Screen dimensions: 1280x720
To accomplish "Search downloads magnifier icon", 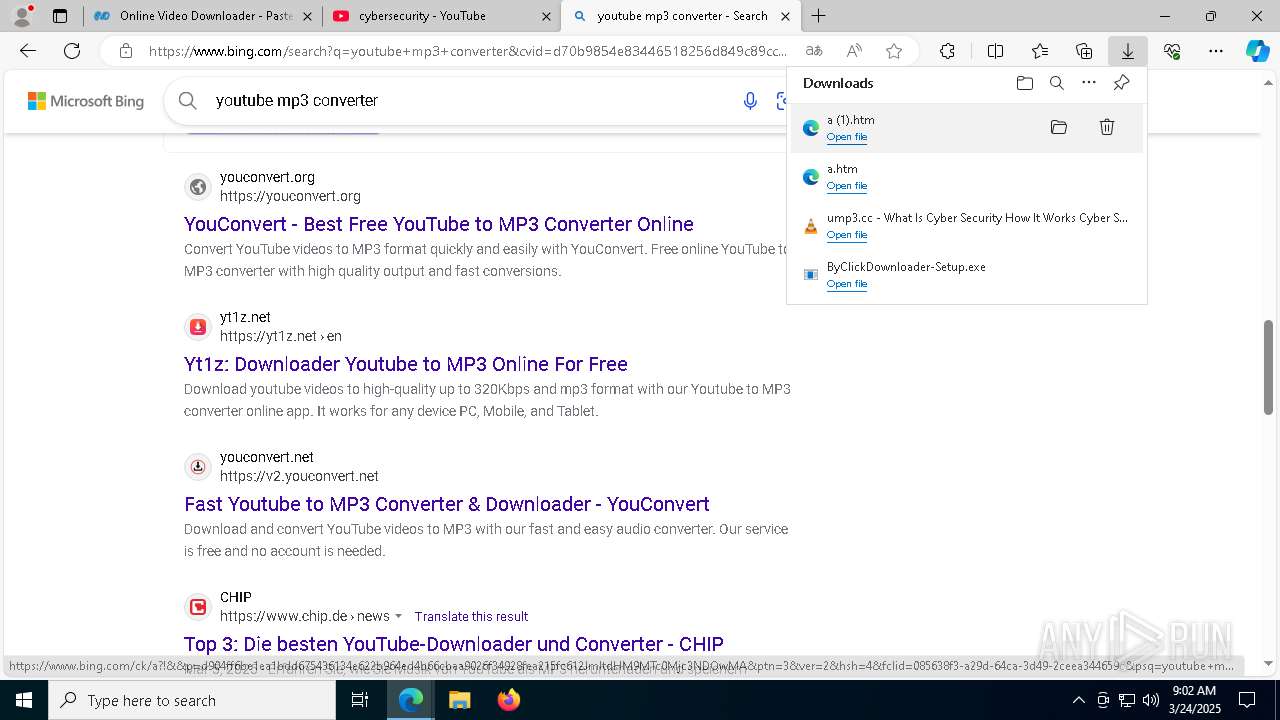I will (x=1057, y=83).
